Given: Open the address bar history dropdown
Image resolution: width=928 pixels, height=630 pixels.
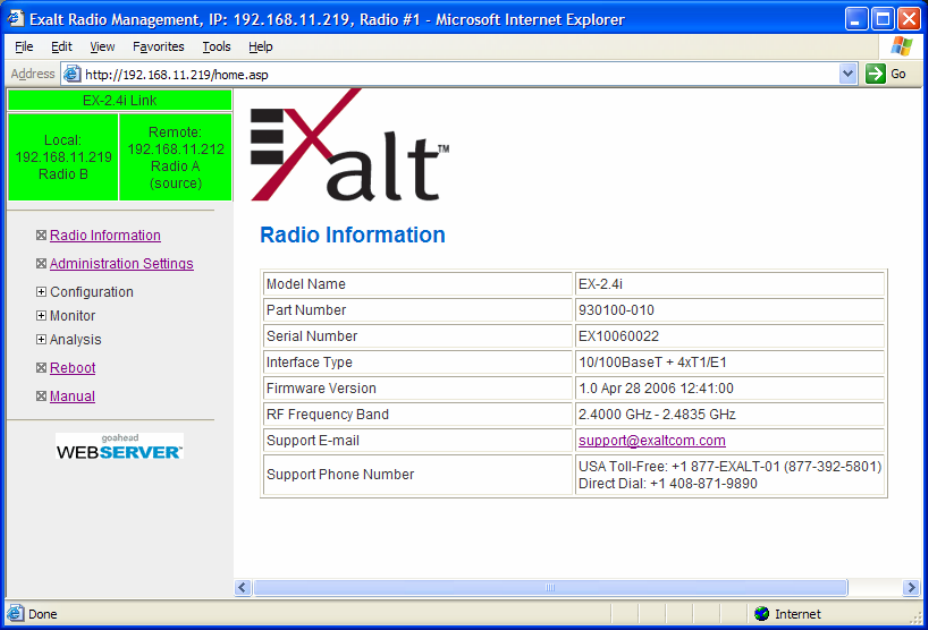Looking at the screenshot, I should pos(848,74).
